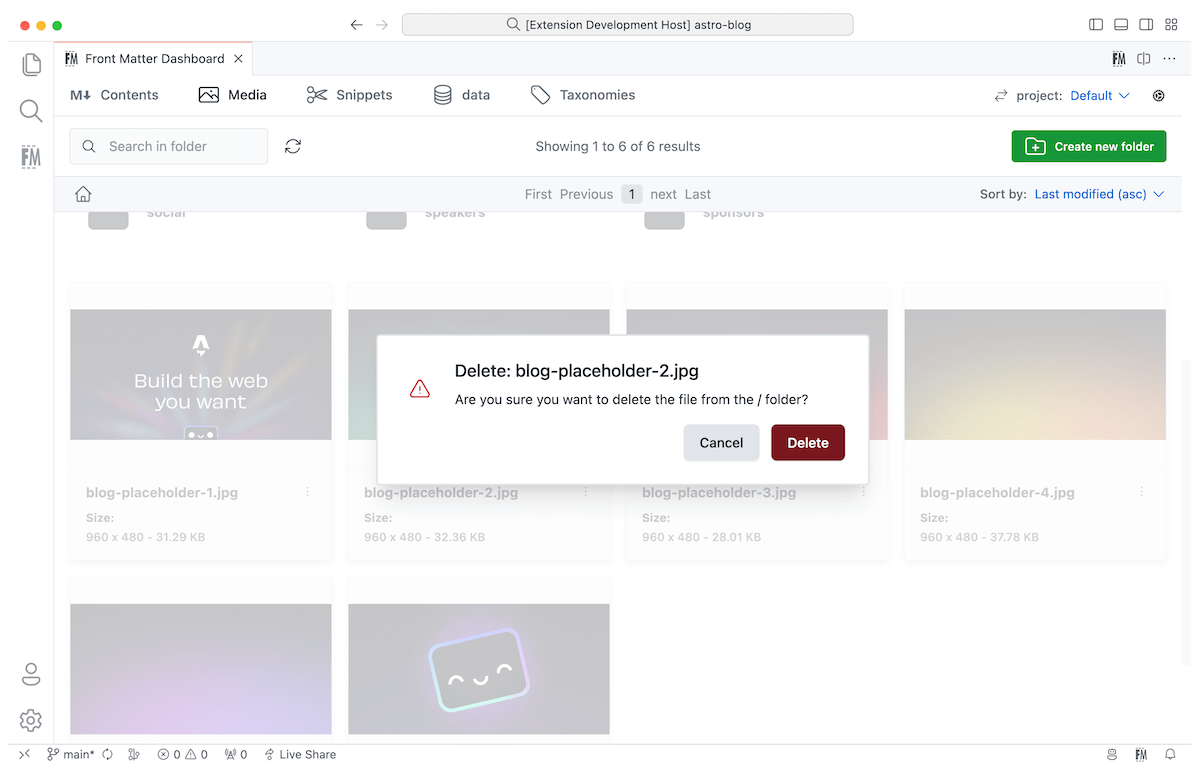Viewport: 1200px width, 773px height.
Task: Toggle the secondary sidebar visibility
Action: pyautogui.click(x=1146, y=24)
